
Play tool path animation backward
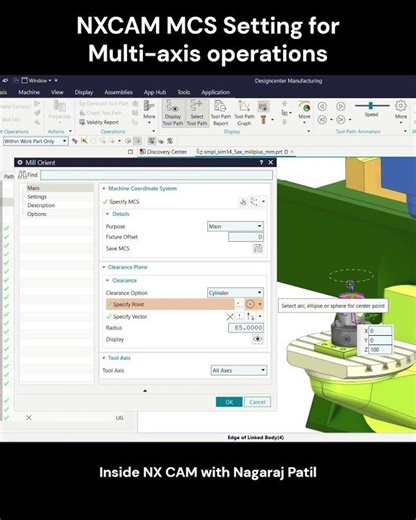point(322,106)
